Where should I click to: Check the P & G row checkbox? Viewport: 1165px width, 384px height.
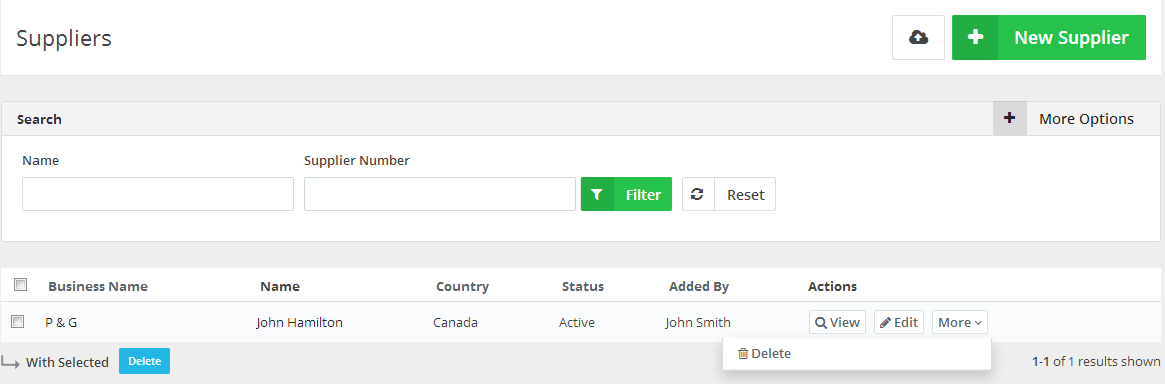click(18, 322)
